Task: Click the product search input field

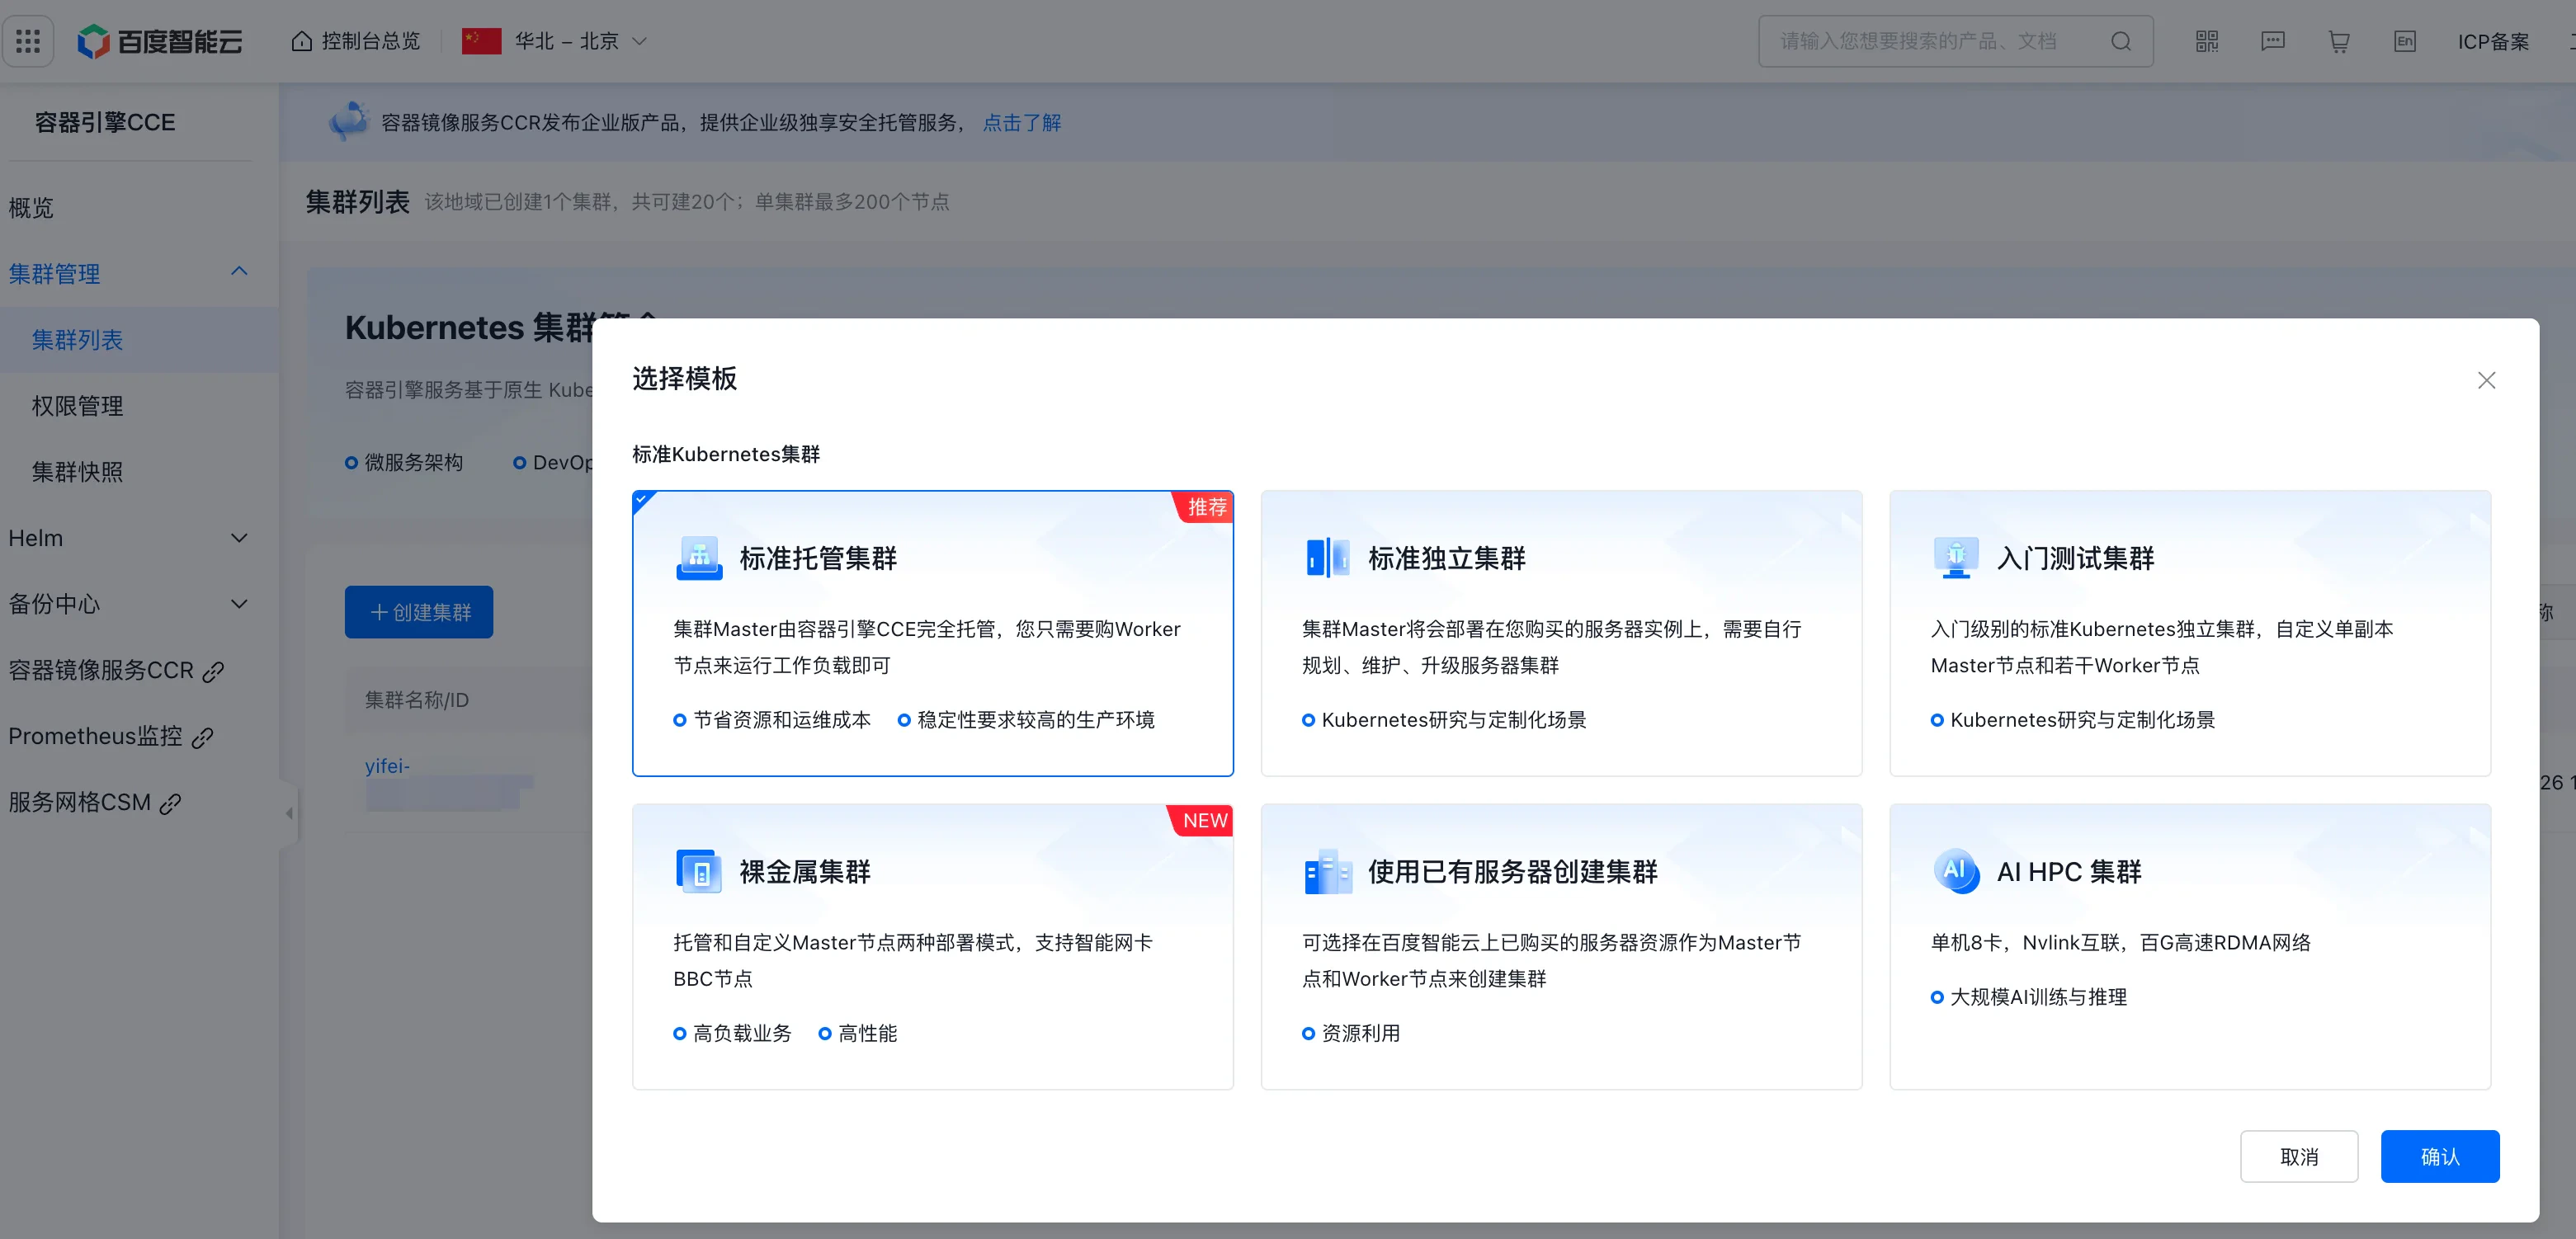Action: coord(1930,41)
